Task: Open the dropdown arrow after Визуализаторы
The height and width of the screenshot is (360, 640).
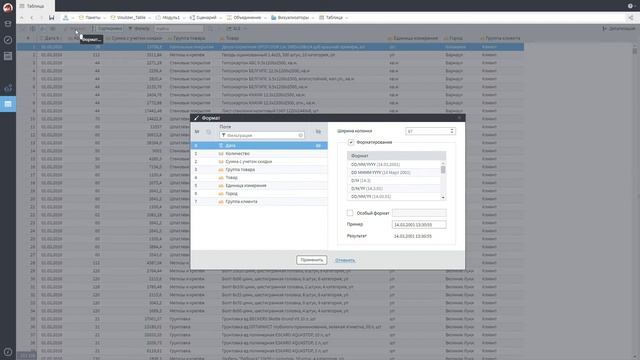Action: (313, 18)
